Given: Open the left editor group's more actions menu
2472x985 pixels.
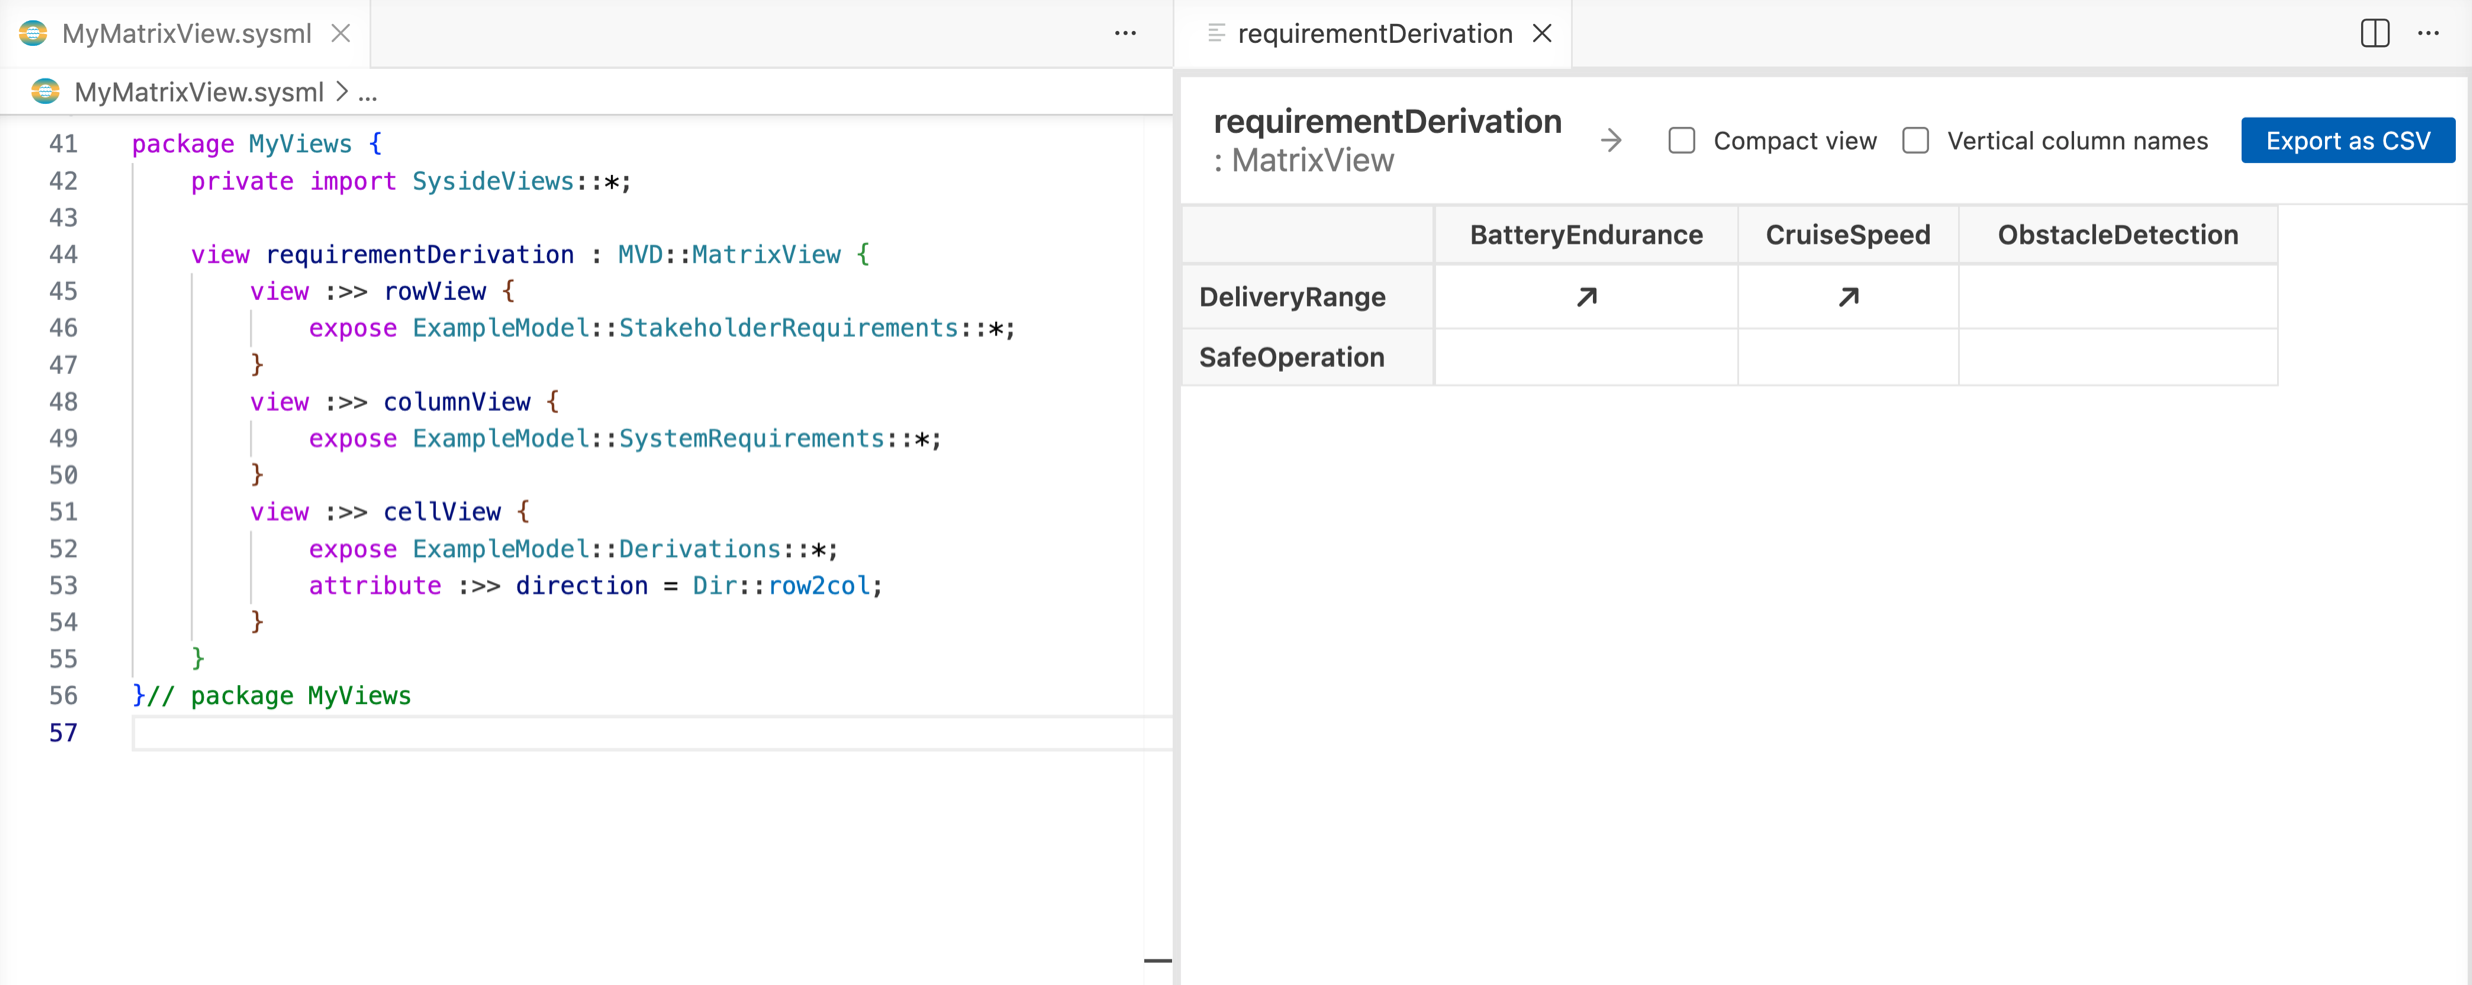Looking at the screenshot, I should tap(1125, 33).
